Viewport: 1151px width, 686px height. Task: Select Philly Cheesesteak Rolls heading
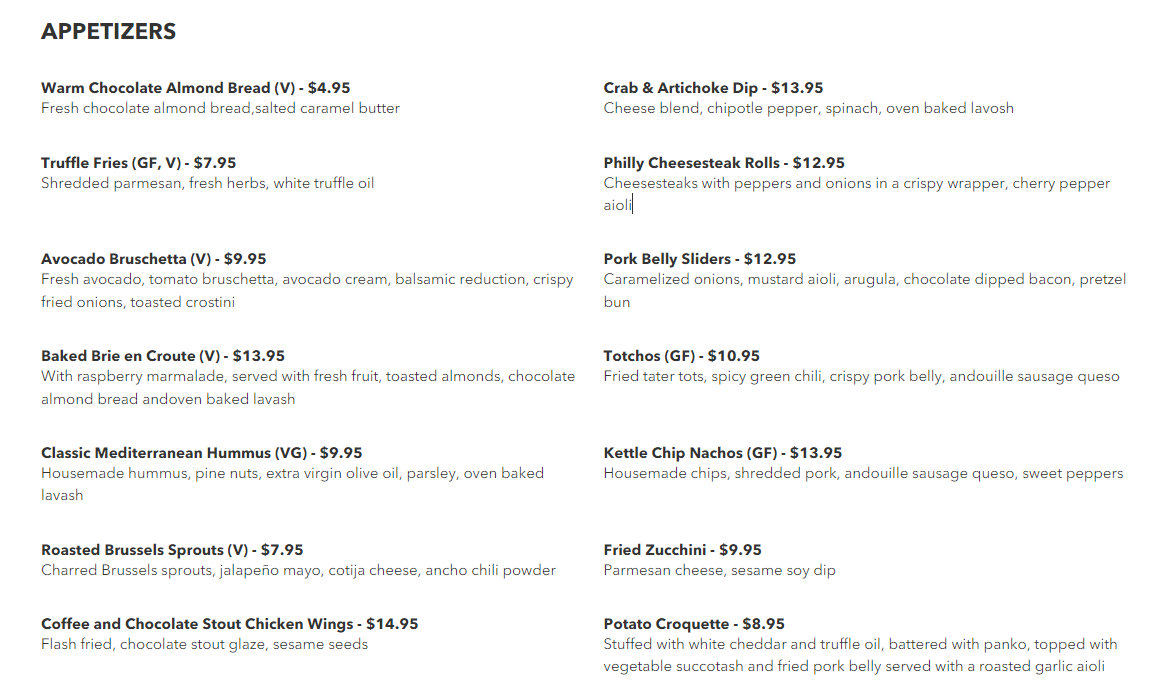click(x=724, y=163)
